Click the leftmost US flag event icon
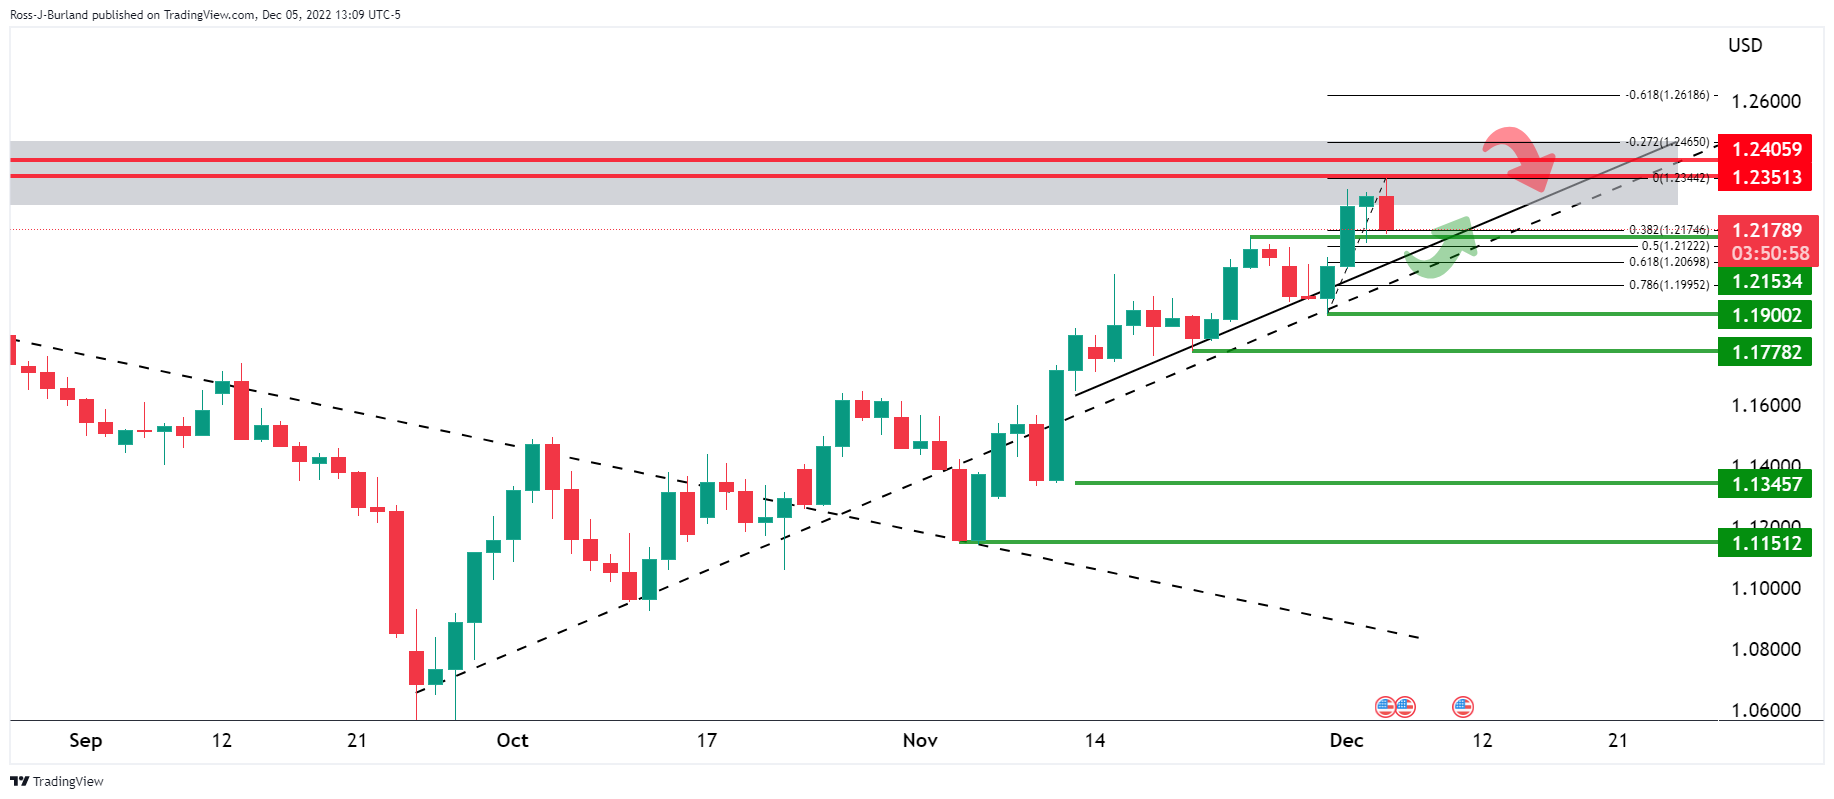 click(x=1385, y=707)
